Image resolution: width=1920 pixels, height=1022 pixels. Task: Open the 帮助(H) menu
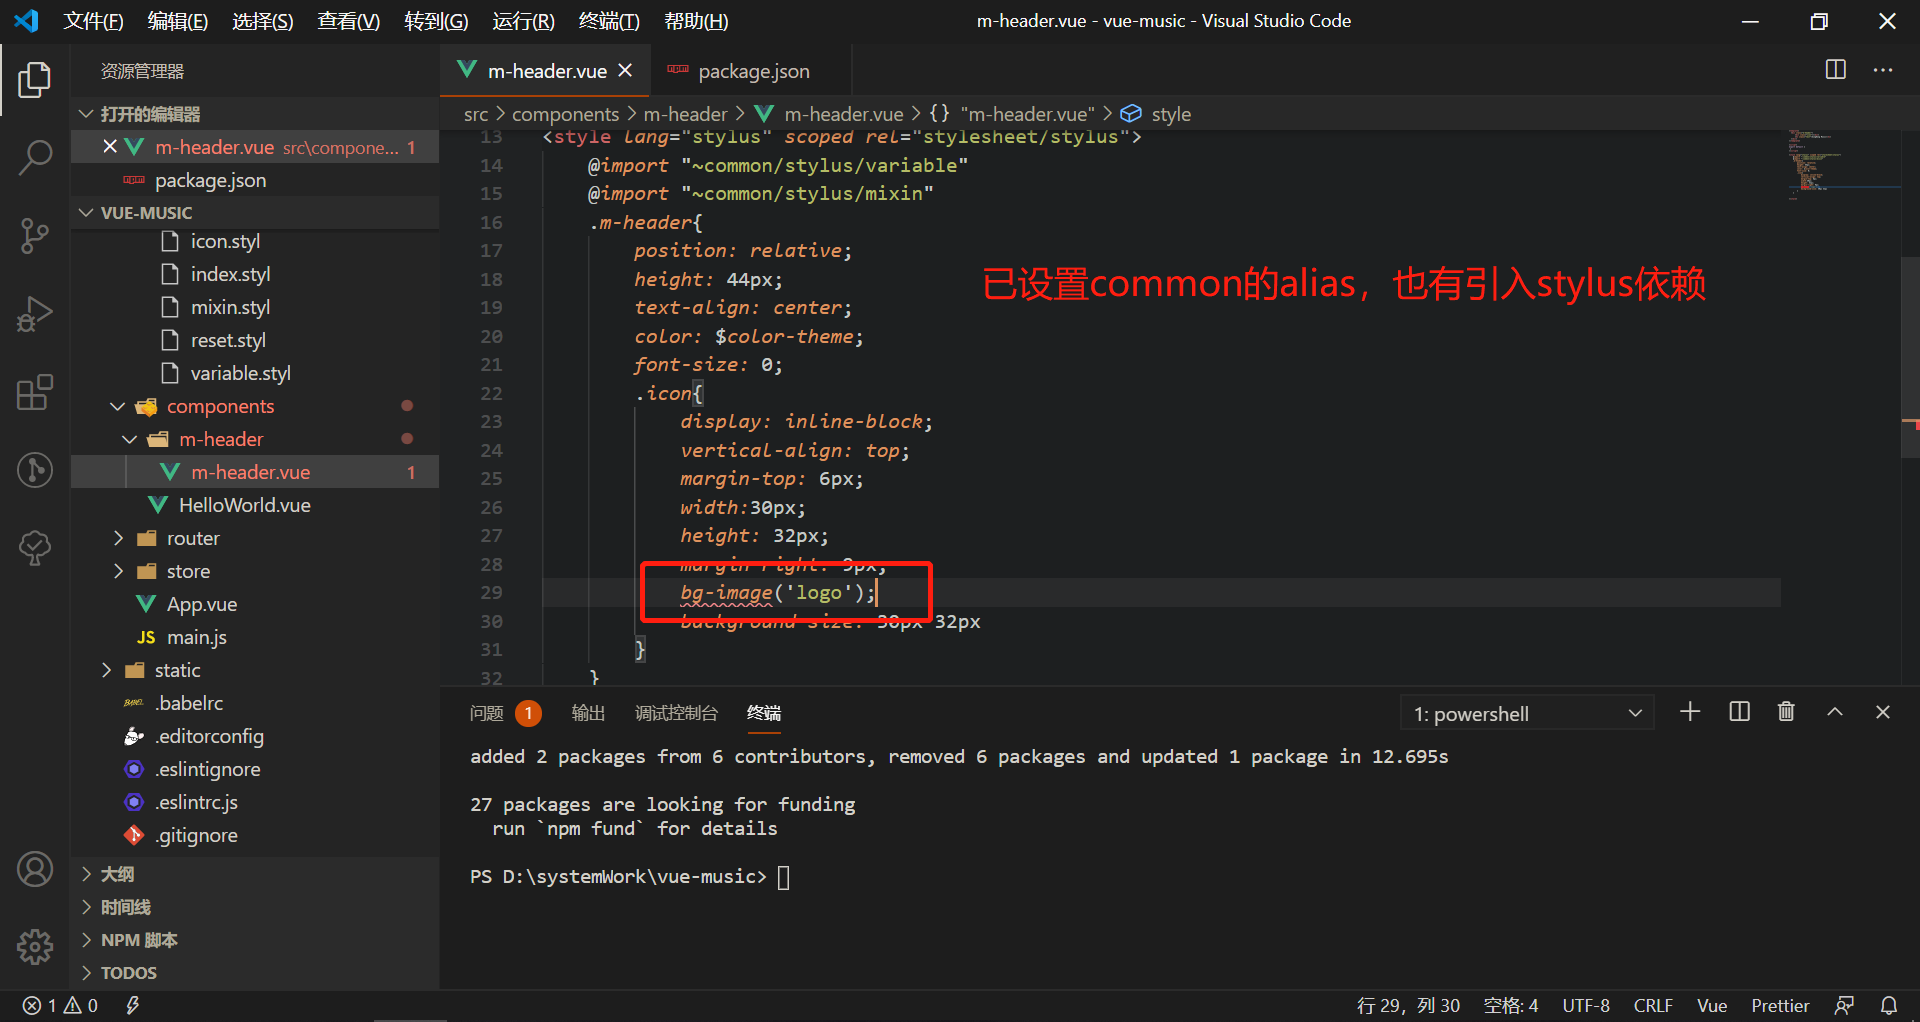tap(696, 21)
